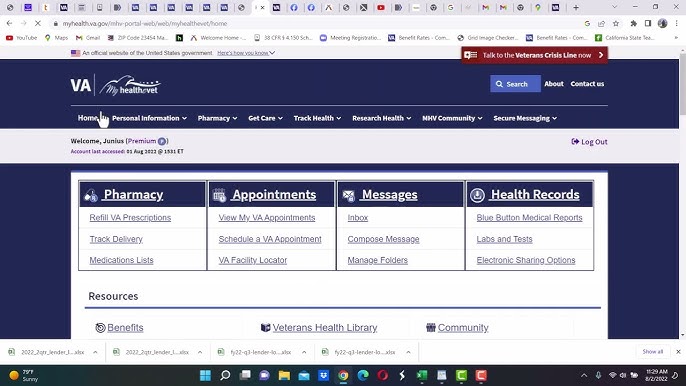The image size is (686, 386).
Task: Click the Appointments calendar icon
Action: coord(219,195)
